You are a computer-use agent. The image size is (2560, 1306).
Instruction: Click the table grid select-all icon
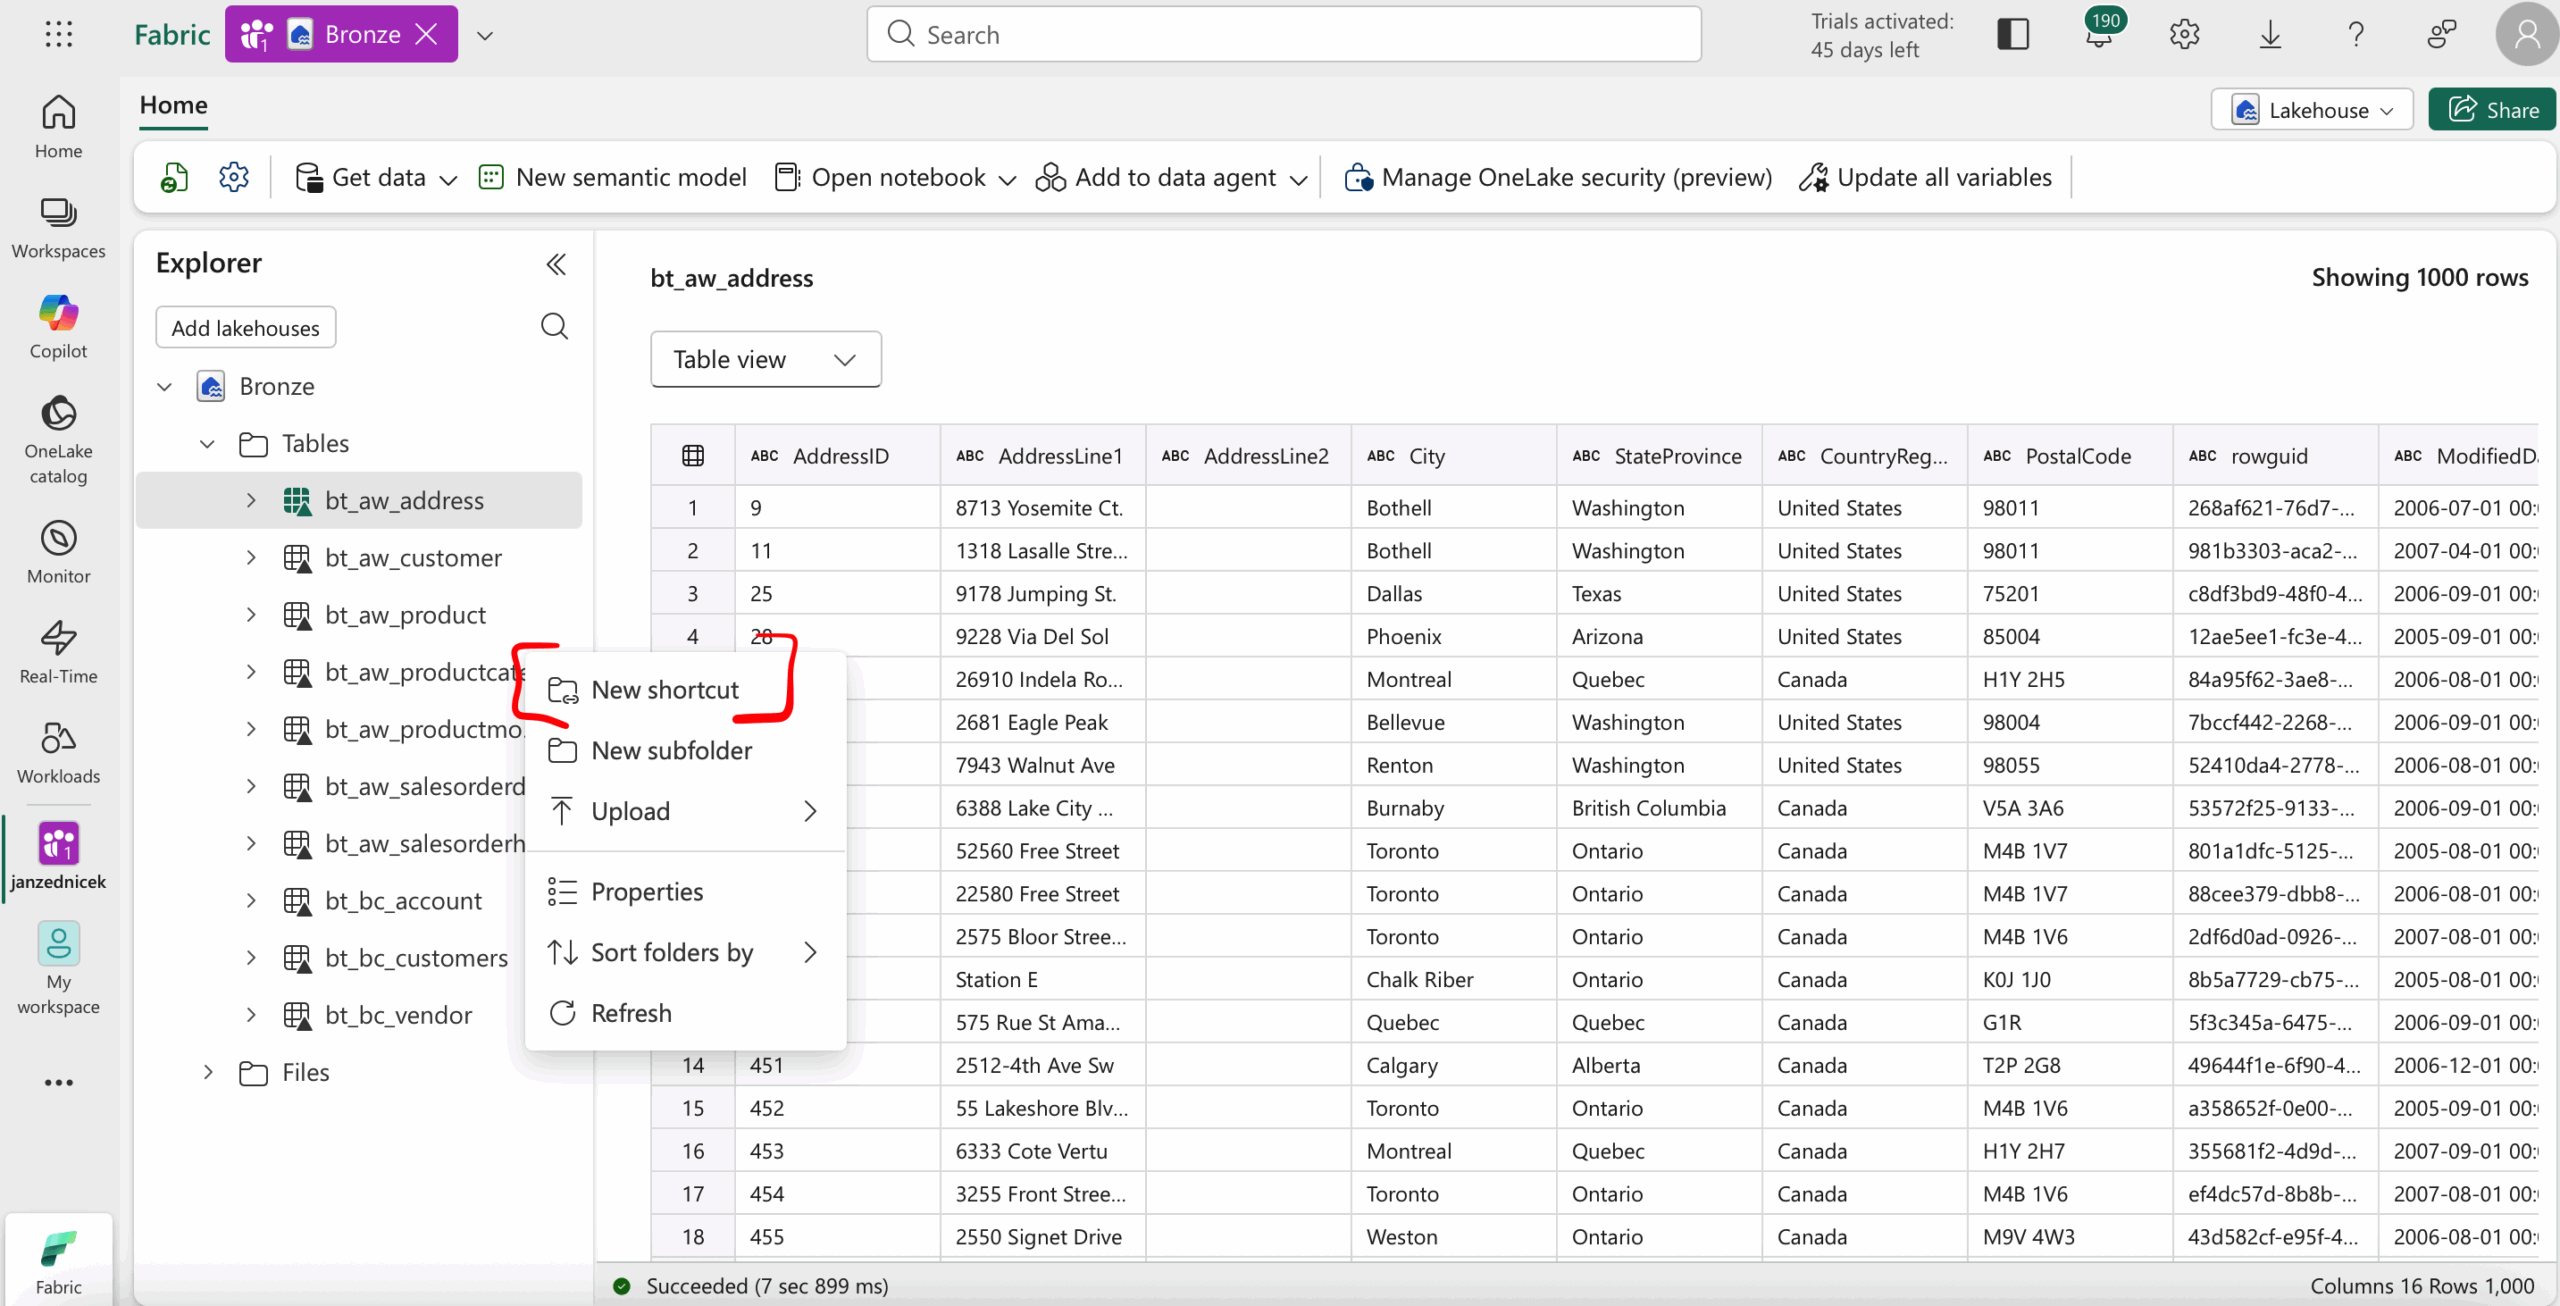pyautogui.click(x=692, y=456)
